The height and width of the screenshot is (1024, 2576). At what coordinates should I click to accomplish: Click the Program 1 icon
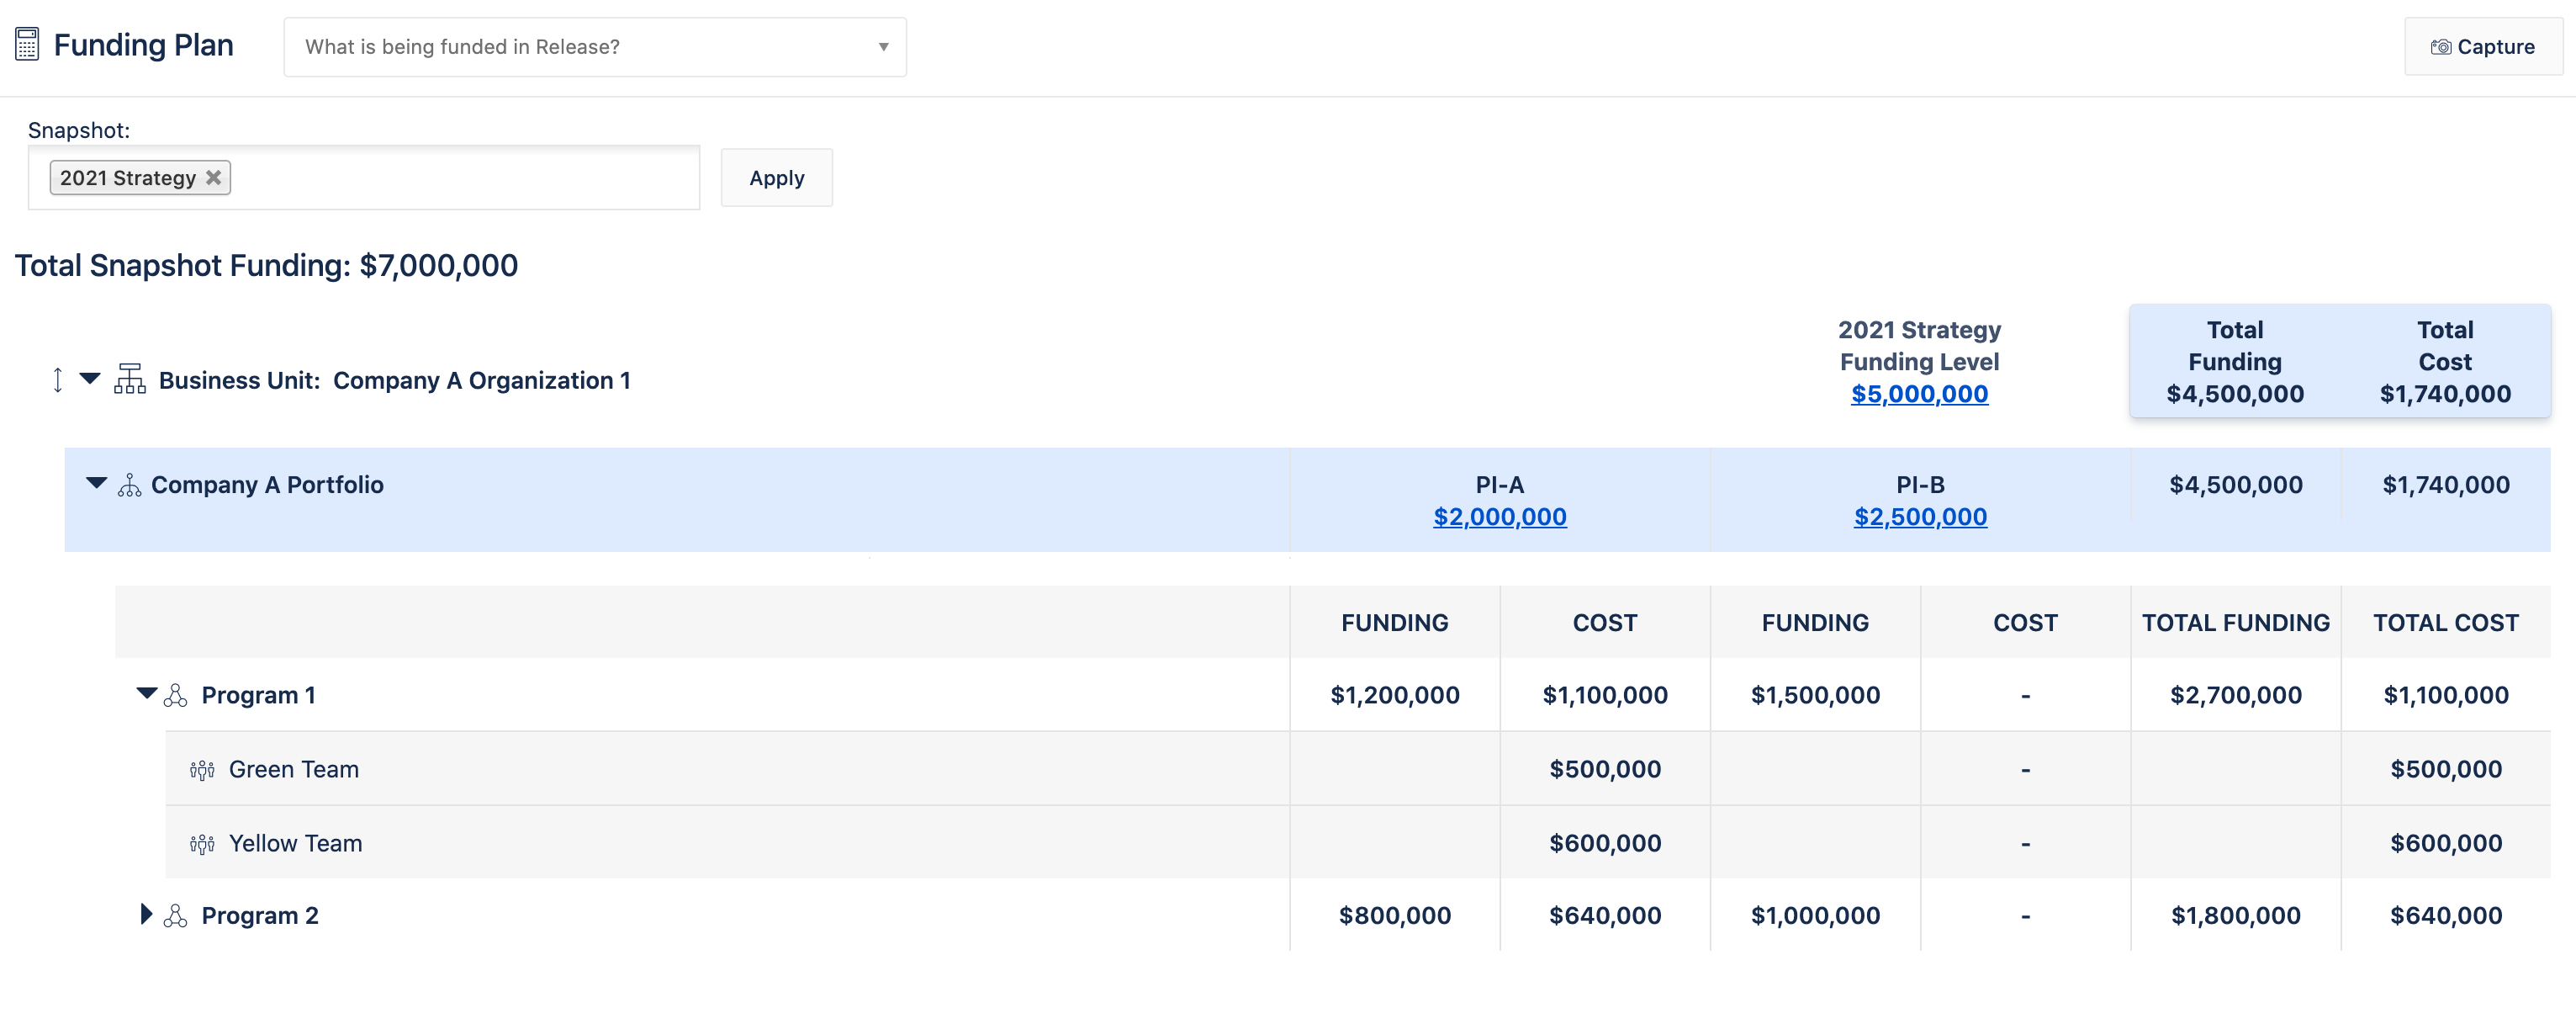175,695
